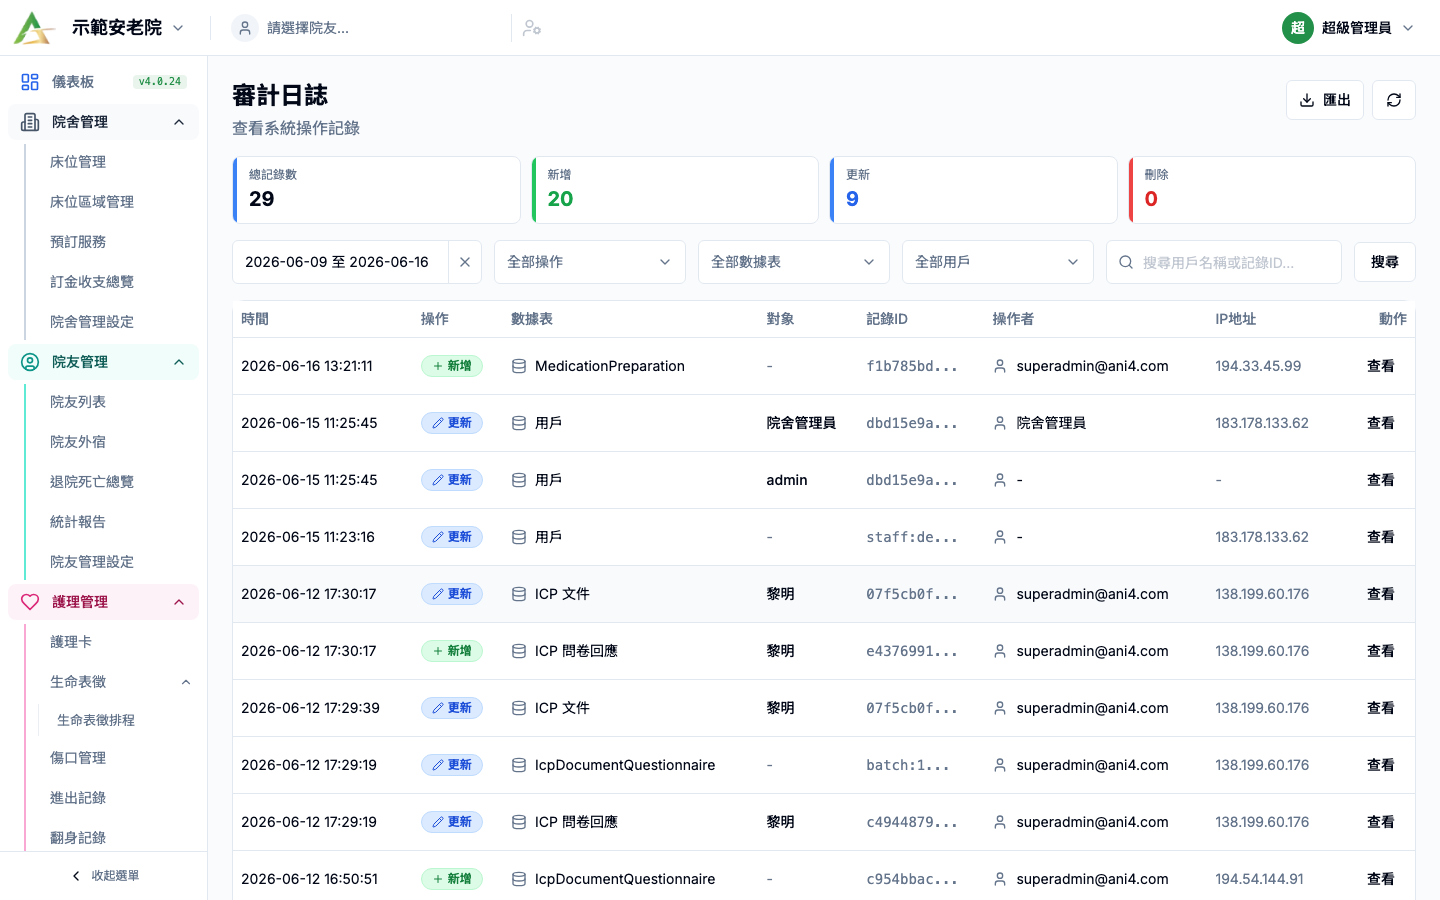Click the 匯出 export button
Screen dimensions: 1440x900
pos(1325,100)
